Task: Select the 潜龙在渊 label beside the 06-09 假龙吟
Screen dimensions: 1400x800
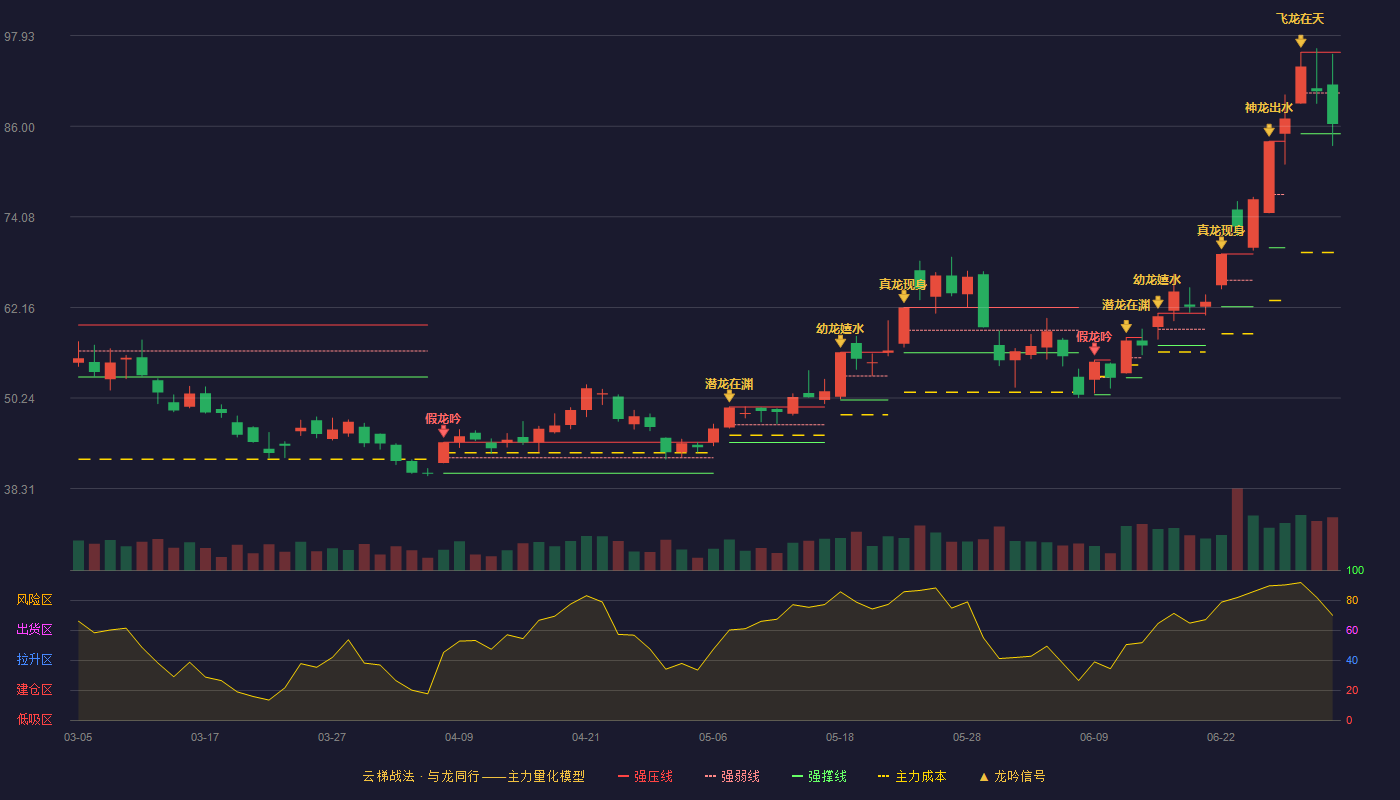Action: coord(1126,304)
